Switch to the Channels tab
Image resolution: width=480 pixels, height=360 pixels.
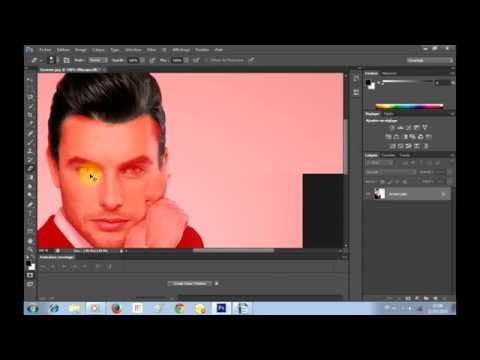coord(388,155)
